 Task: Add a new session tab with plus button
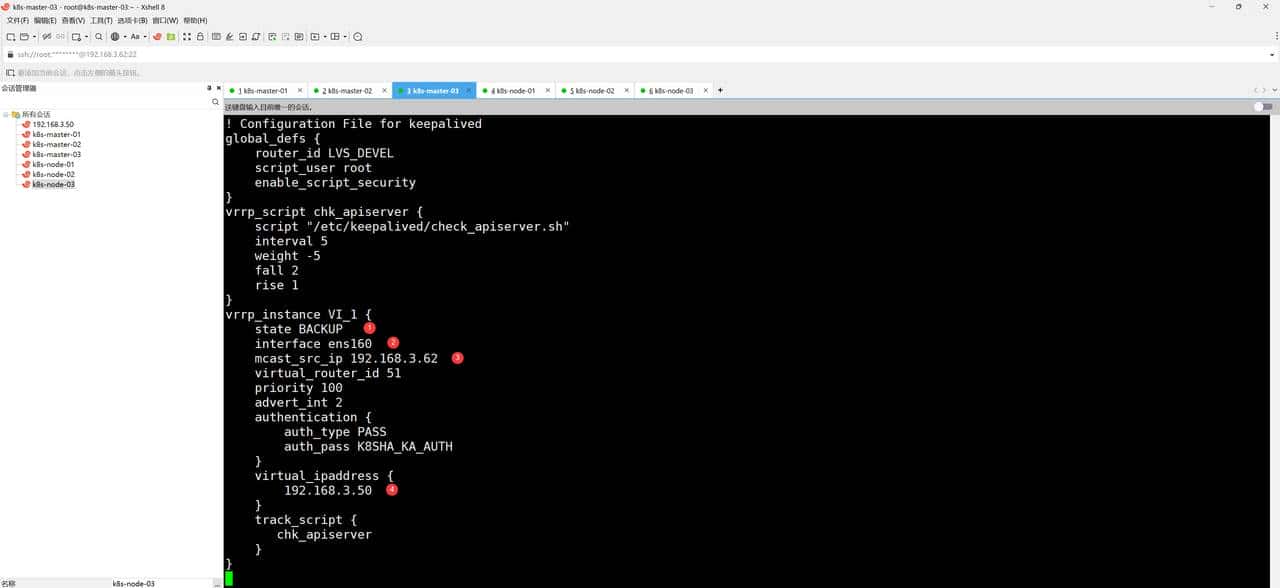(x=719, y=90)
